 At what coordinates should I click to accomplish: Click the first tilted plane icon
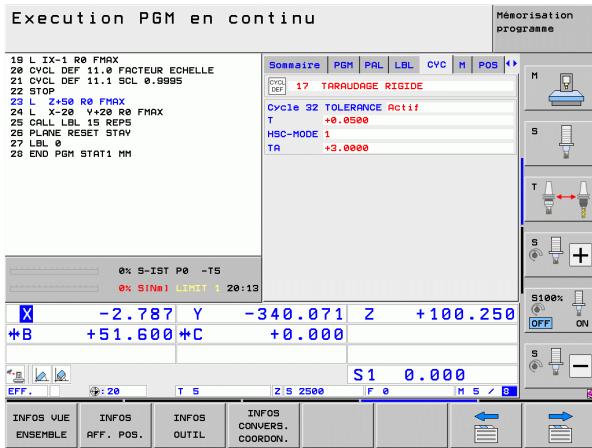(x=41, y=374)
